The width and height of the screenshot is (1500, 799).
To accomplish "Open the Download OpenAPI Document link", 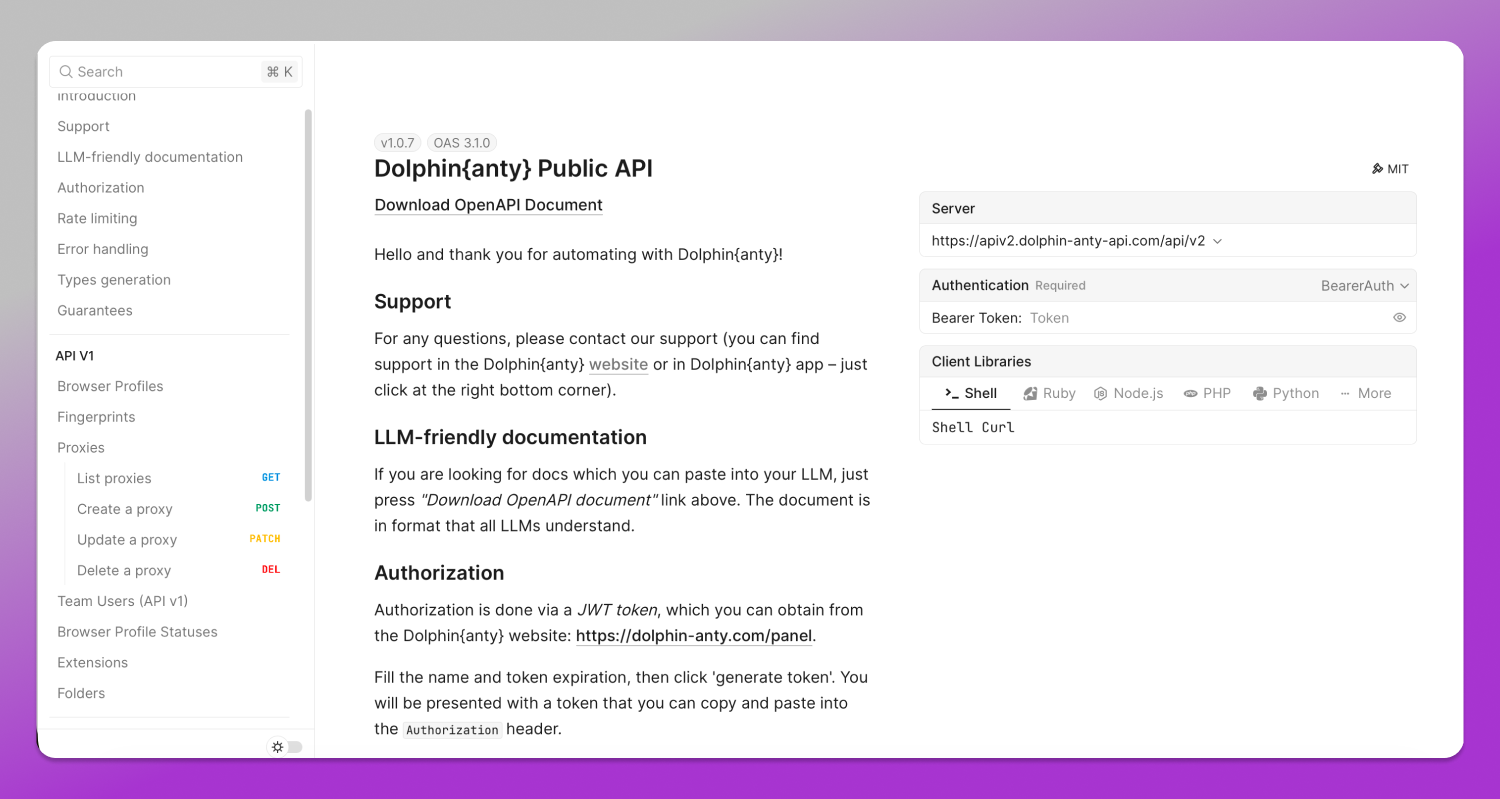I will (x=488, y=205).
